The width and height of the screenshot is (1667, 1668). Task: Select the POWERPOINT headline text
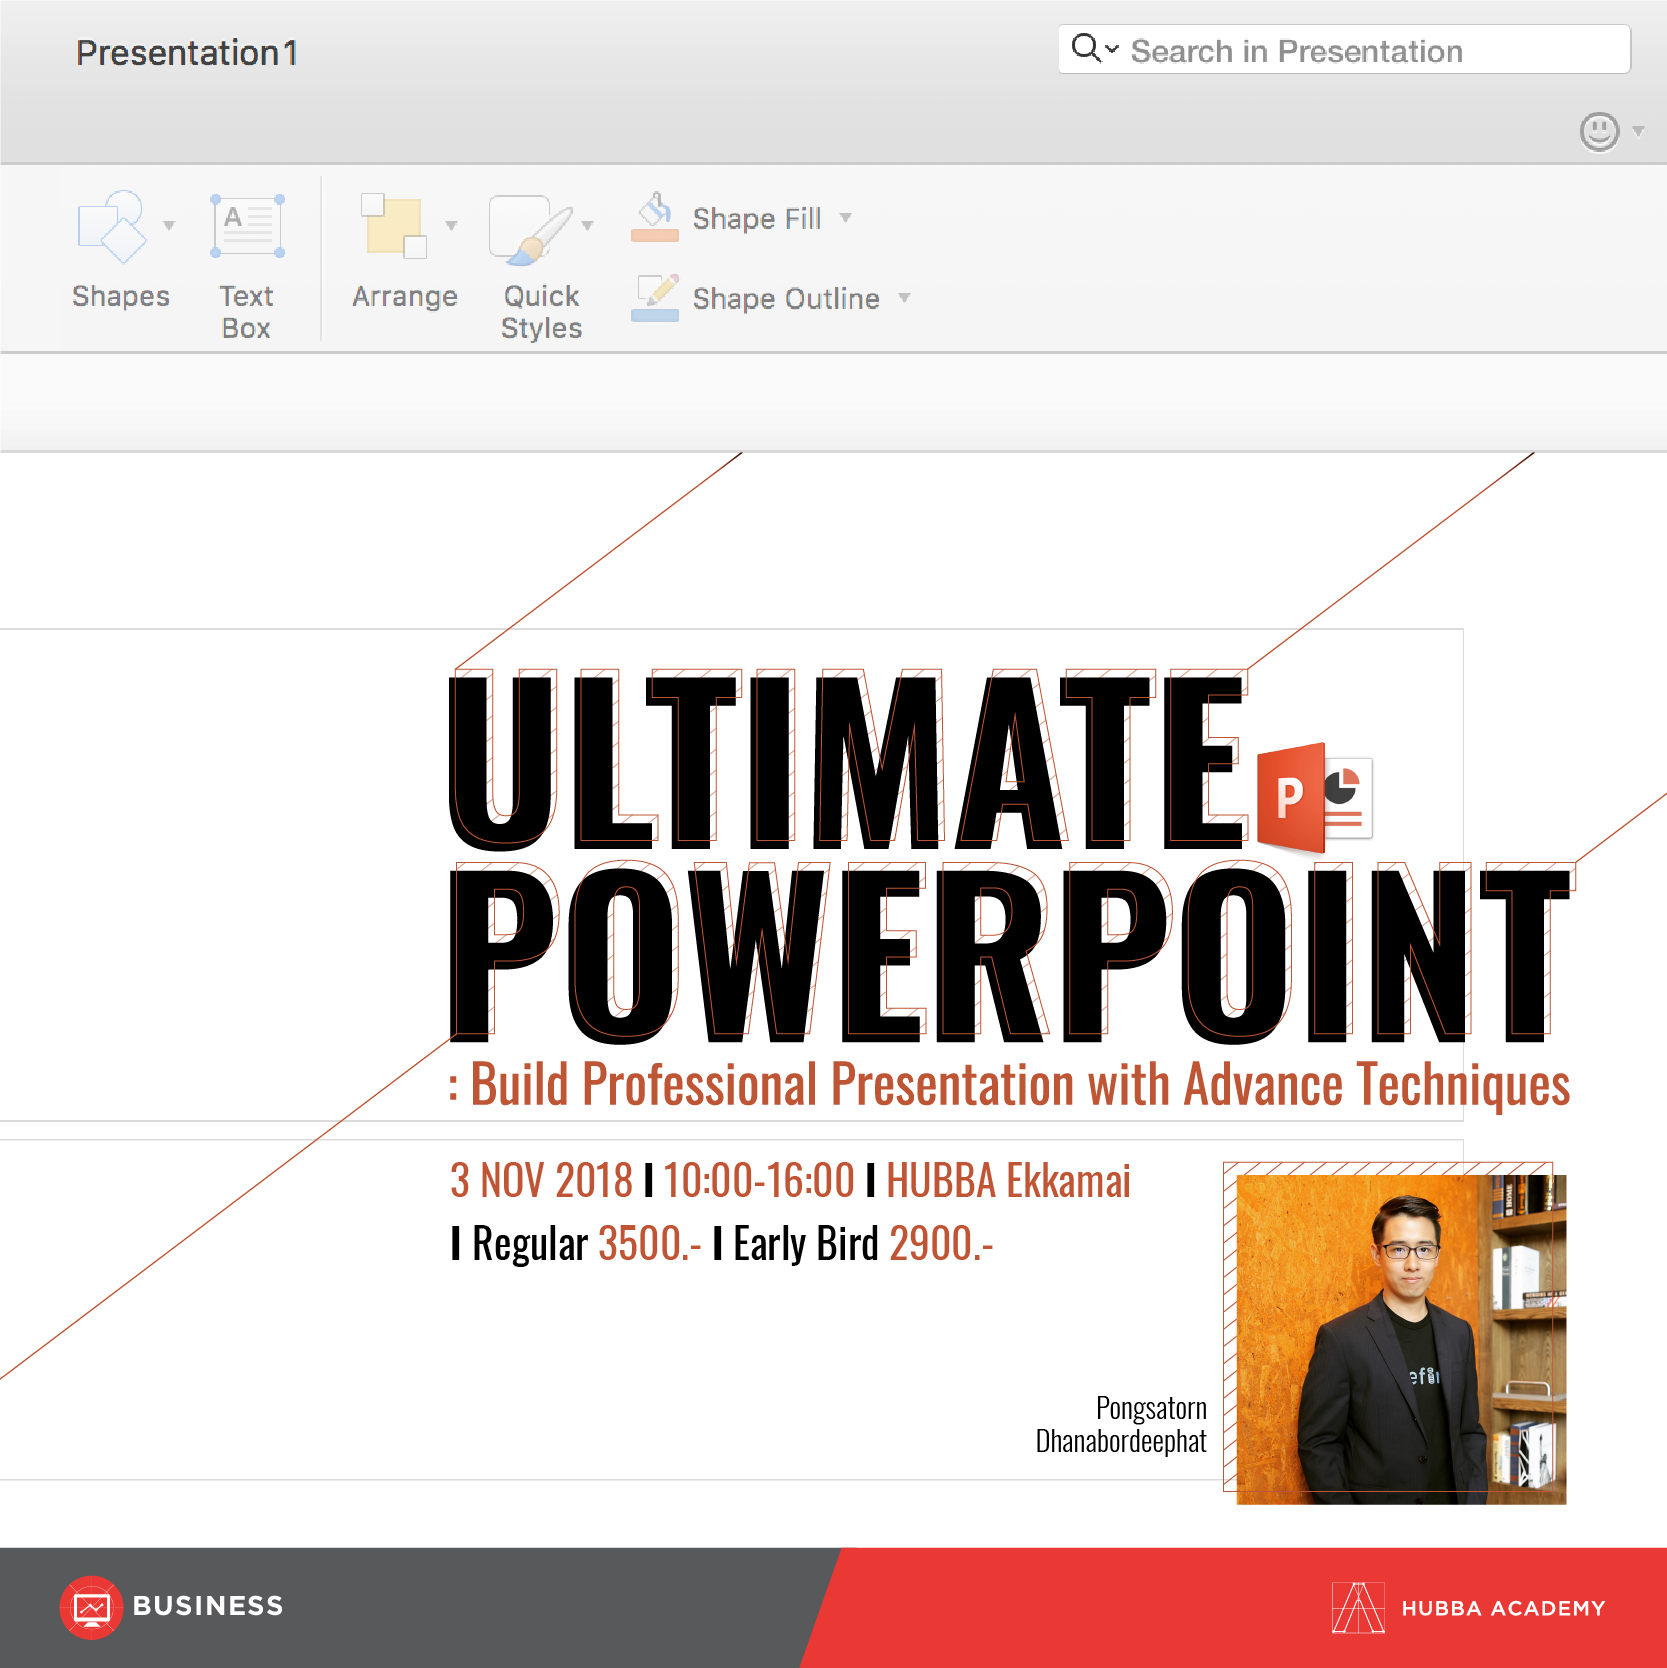pos(1011,953)
